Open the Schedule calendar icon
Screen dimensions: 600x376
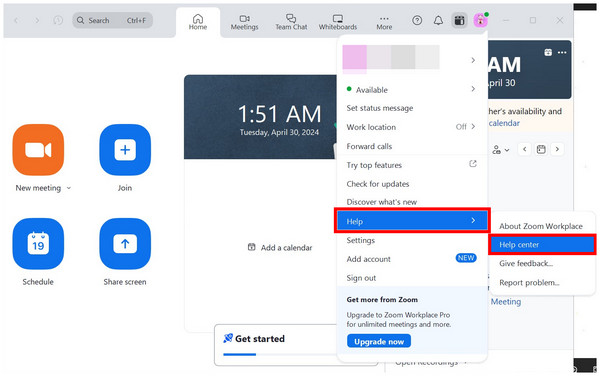pyautogui.click(x=38, y=244)
